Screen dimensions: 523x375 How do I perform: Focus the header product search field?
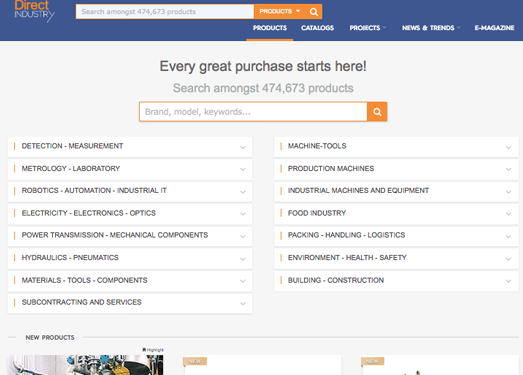[165, 12]
